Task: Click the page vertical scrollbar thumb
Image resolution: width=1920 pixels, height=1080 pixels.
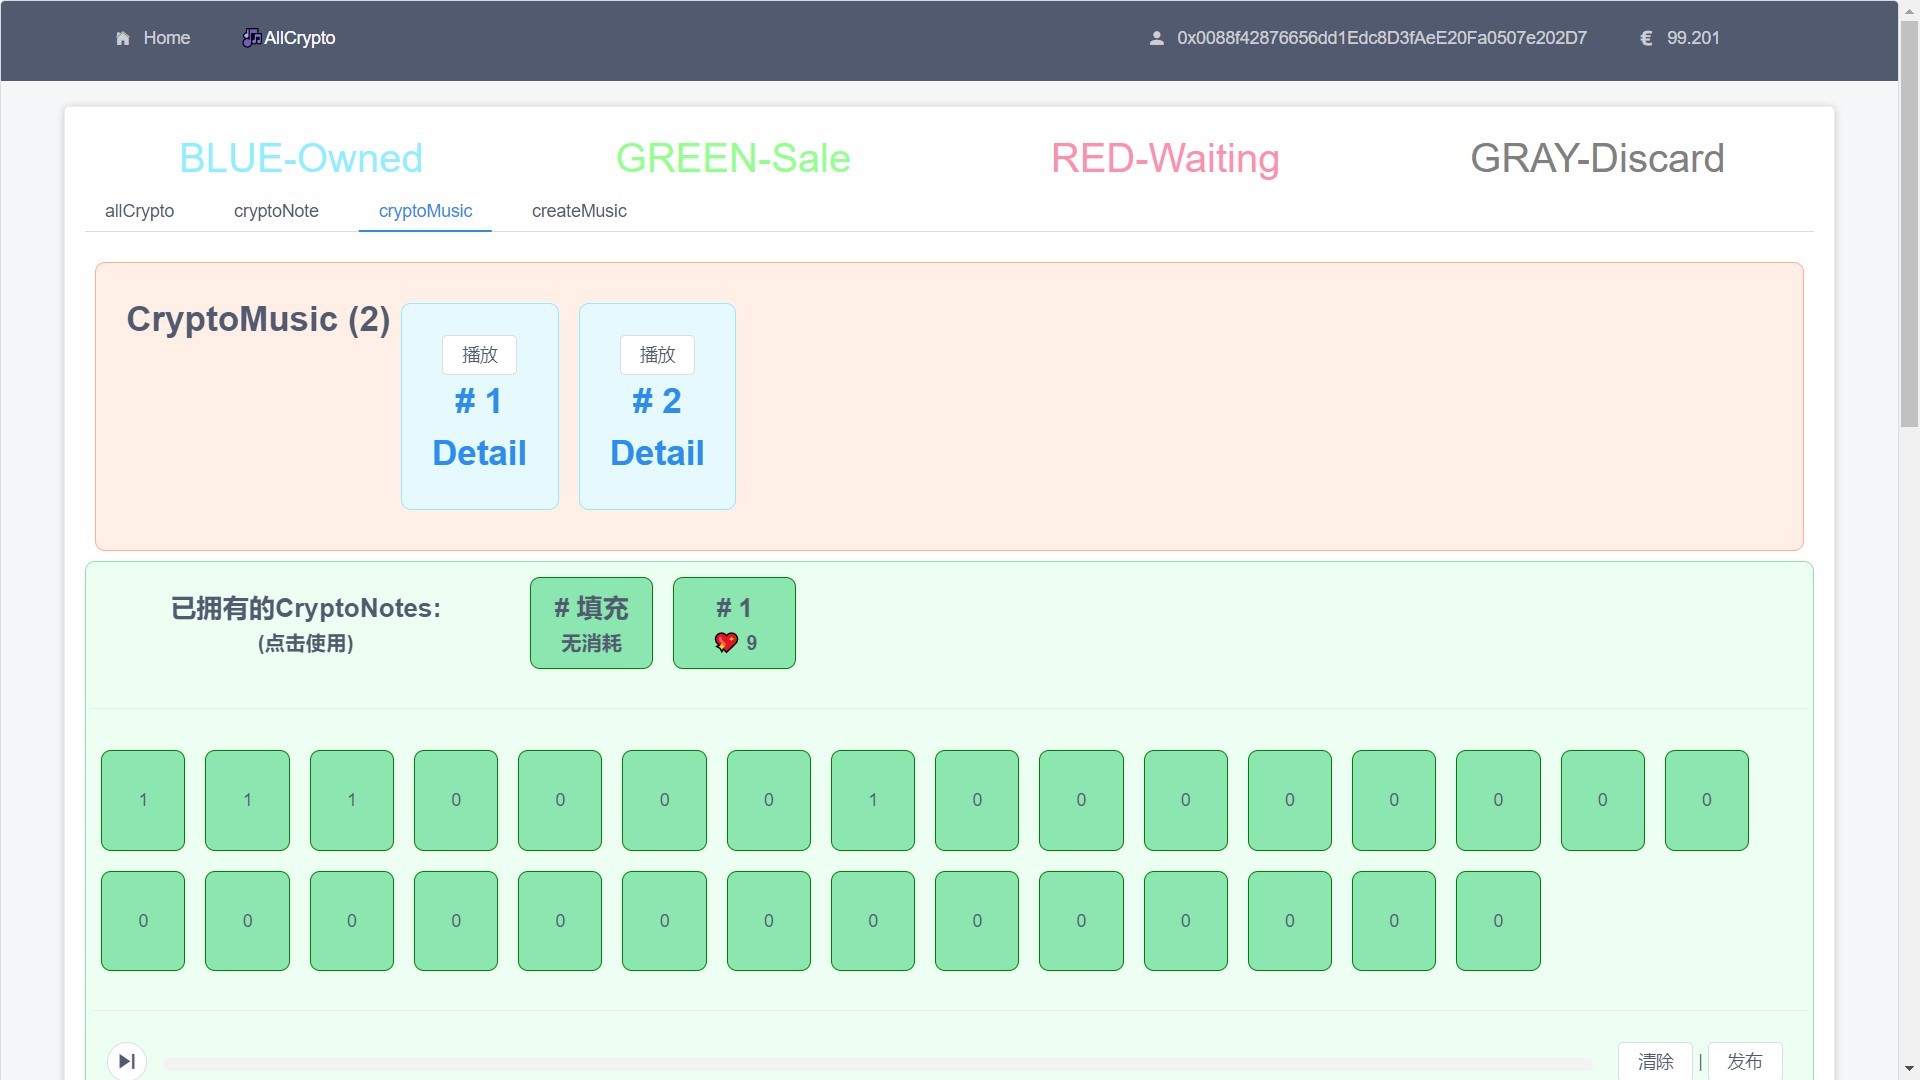Action: point(1909,224)
